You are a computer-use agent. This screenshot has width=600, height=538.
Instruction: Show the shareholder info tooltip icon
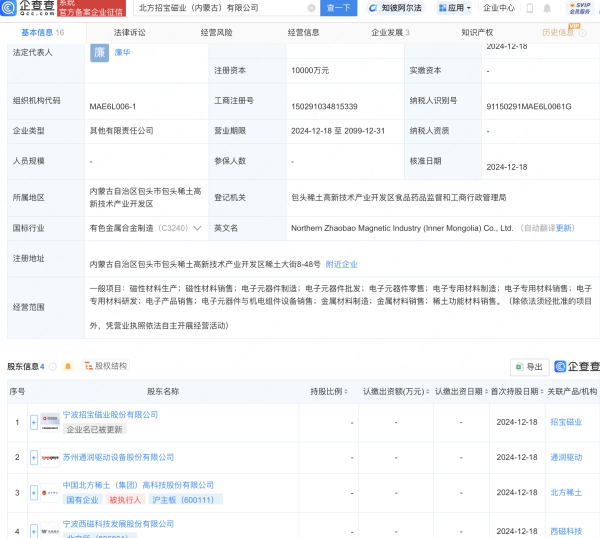[53, 367]
